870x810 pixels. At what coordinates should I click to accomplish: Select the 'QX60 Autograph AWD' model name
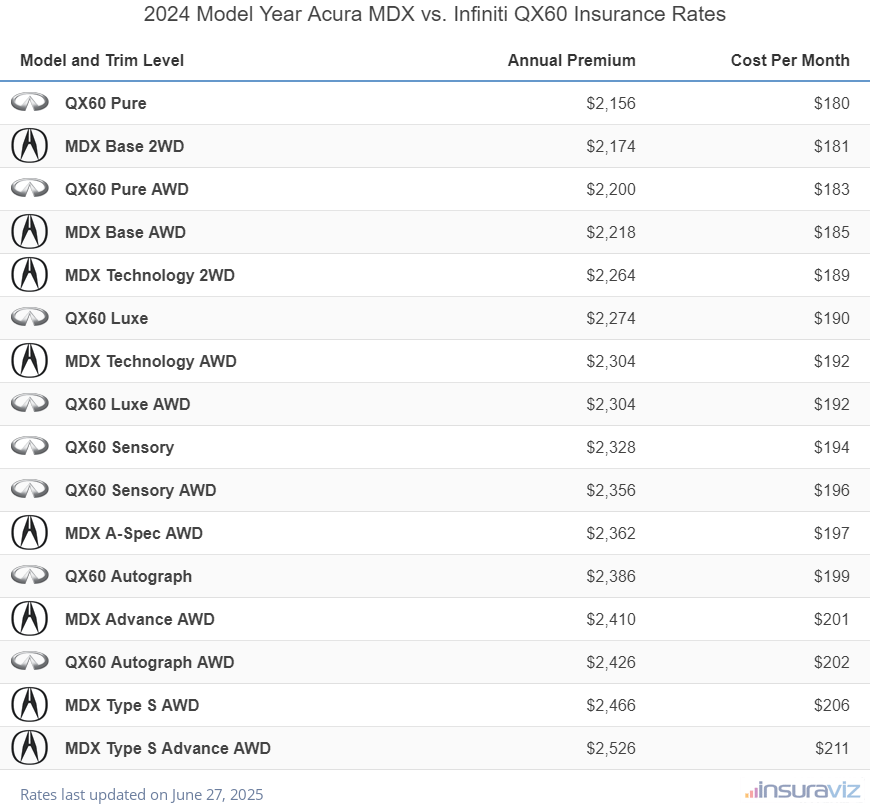point(149,662)
